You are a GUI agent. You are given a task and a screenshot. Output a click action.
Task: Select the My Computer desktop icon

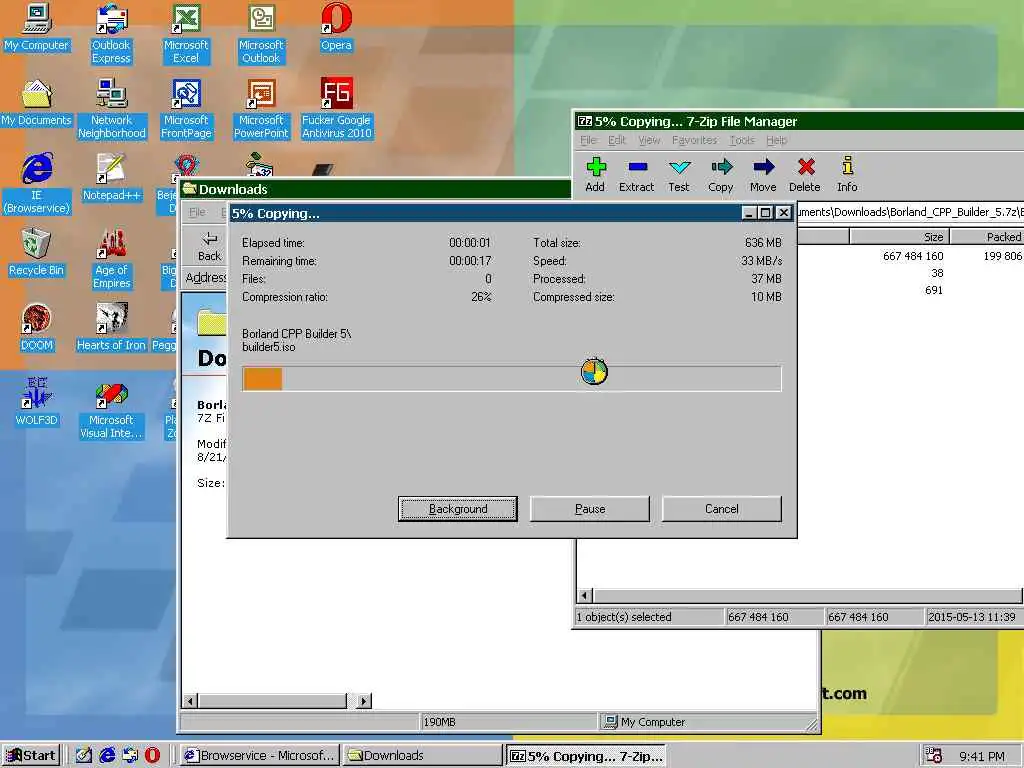pyautogui.click(x=36, y=27)
